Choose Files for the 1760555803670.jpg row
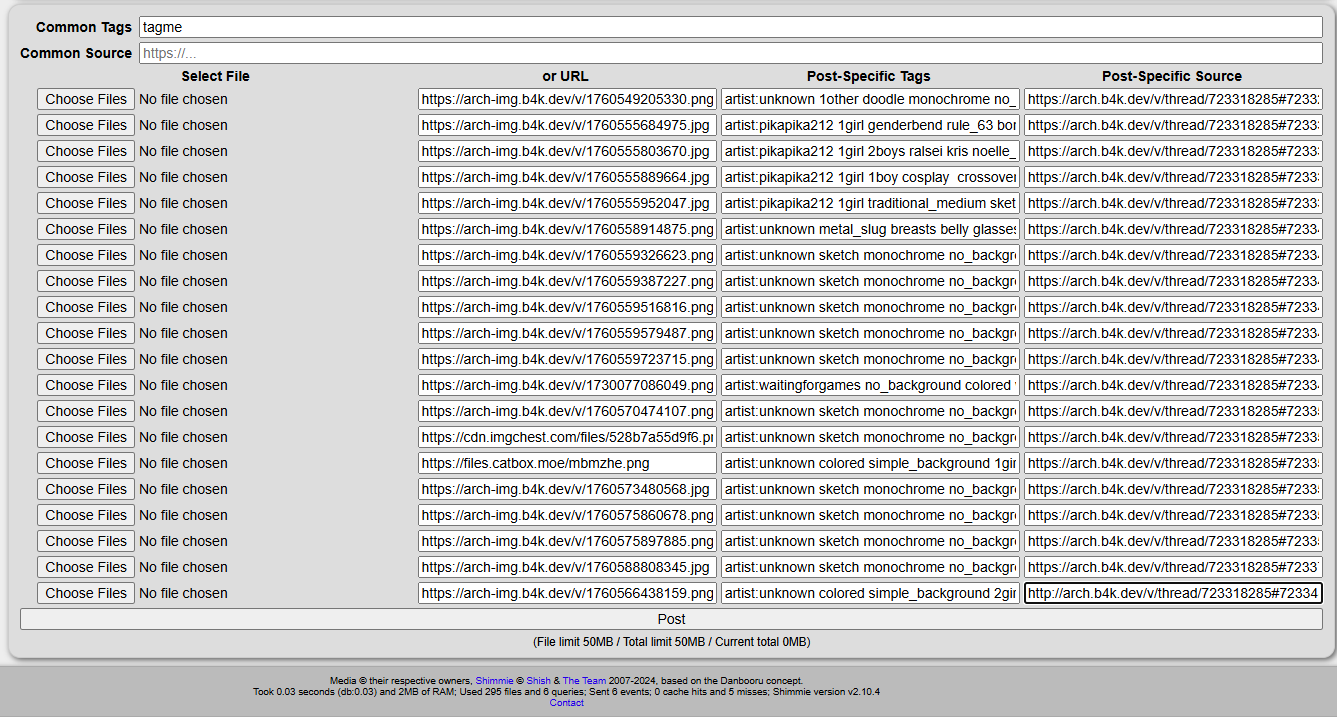 86,151
